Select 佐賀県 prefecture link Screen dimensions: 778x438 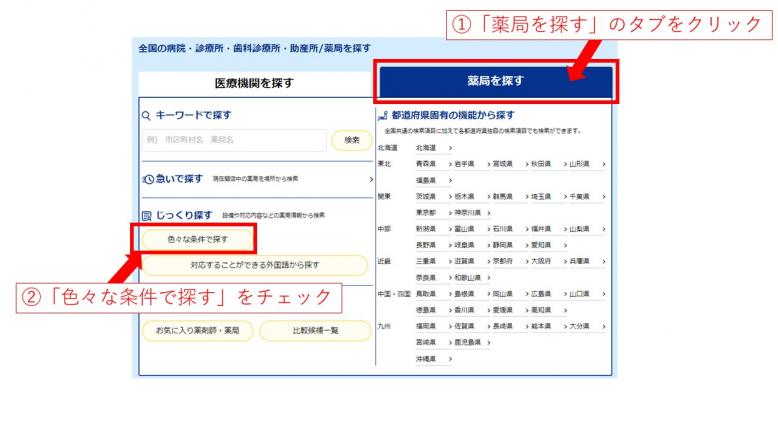[x=472, y=326]
